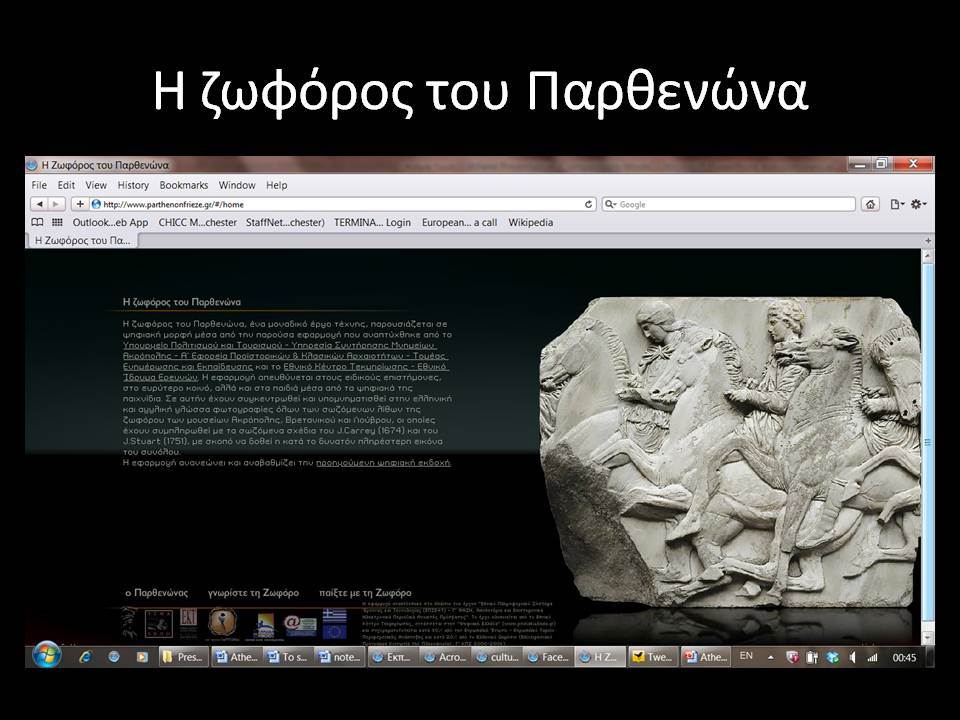The height and width of the screenshot is (720, 960).
Task: Open the 'European... a call' bookmark
Action: tap(459, 222)
